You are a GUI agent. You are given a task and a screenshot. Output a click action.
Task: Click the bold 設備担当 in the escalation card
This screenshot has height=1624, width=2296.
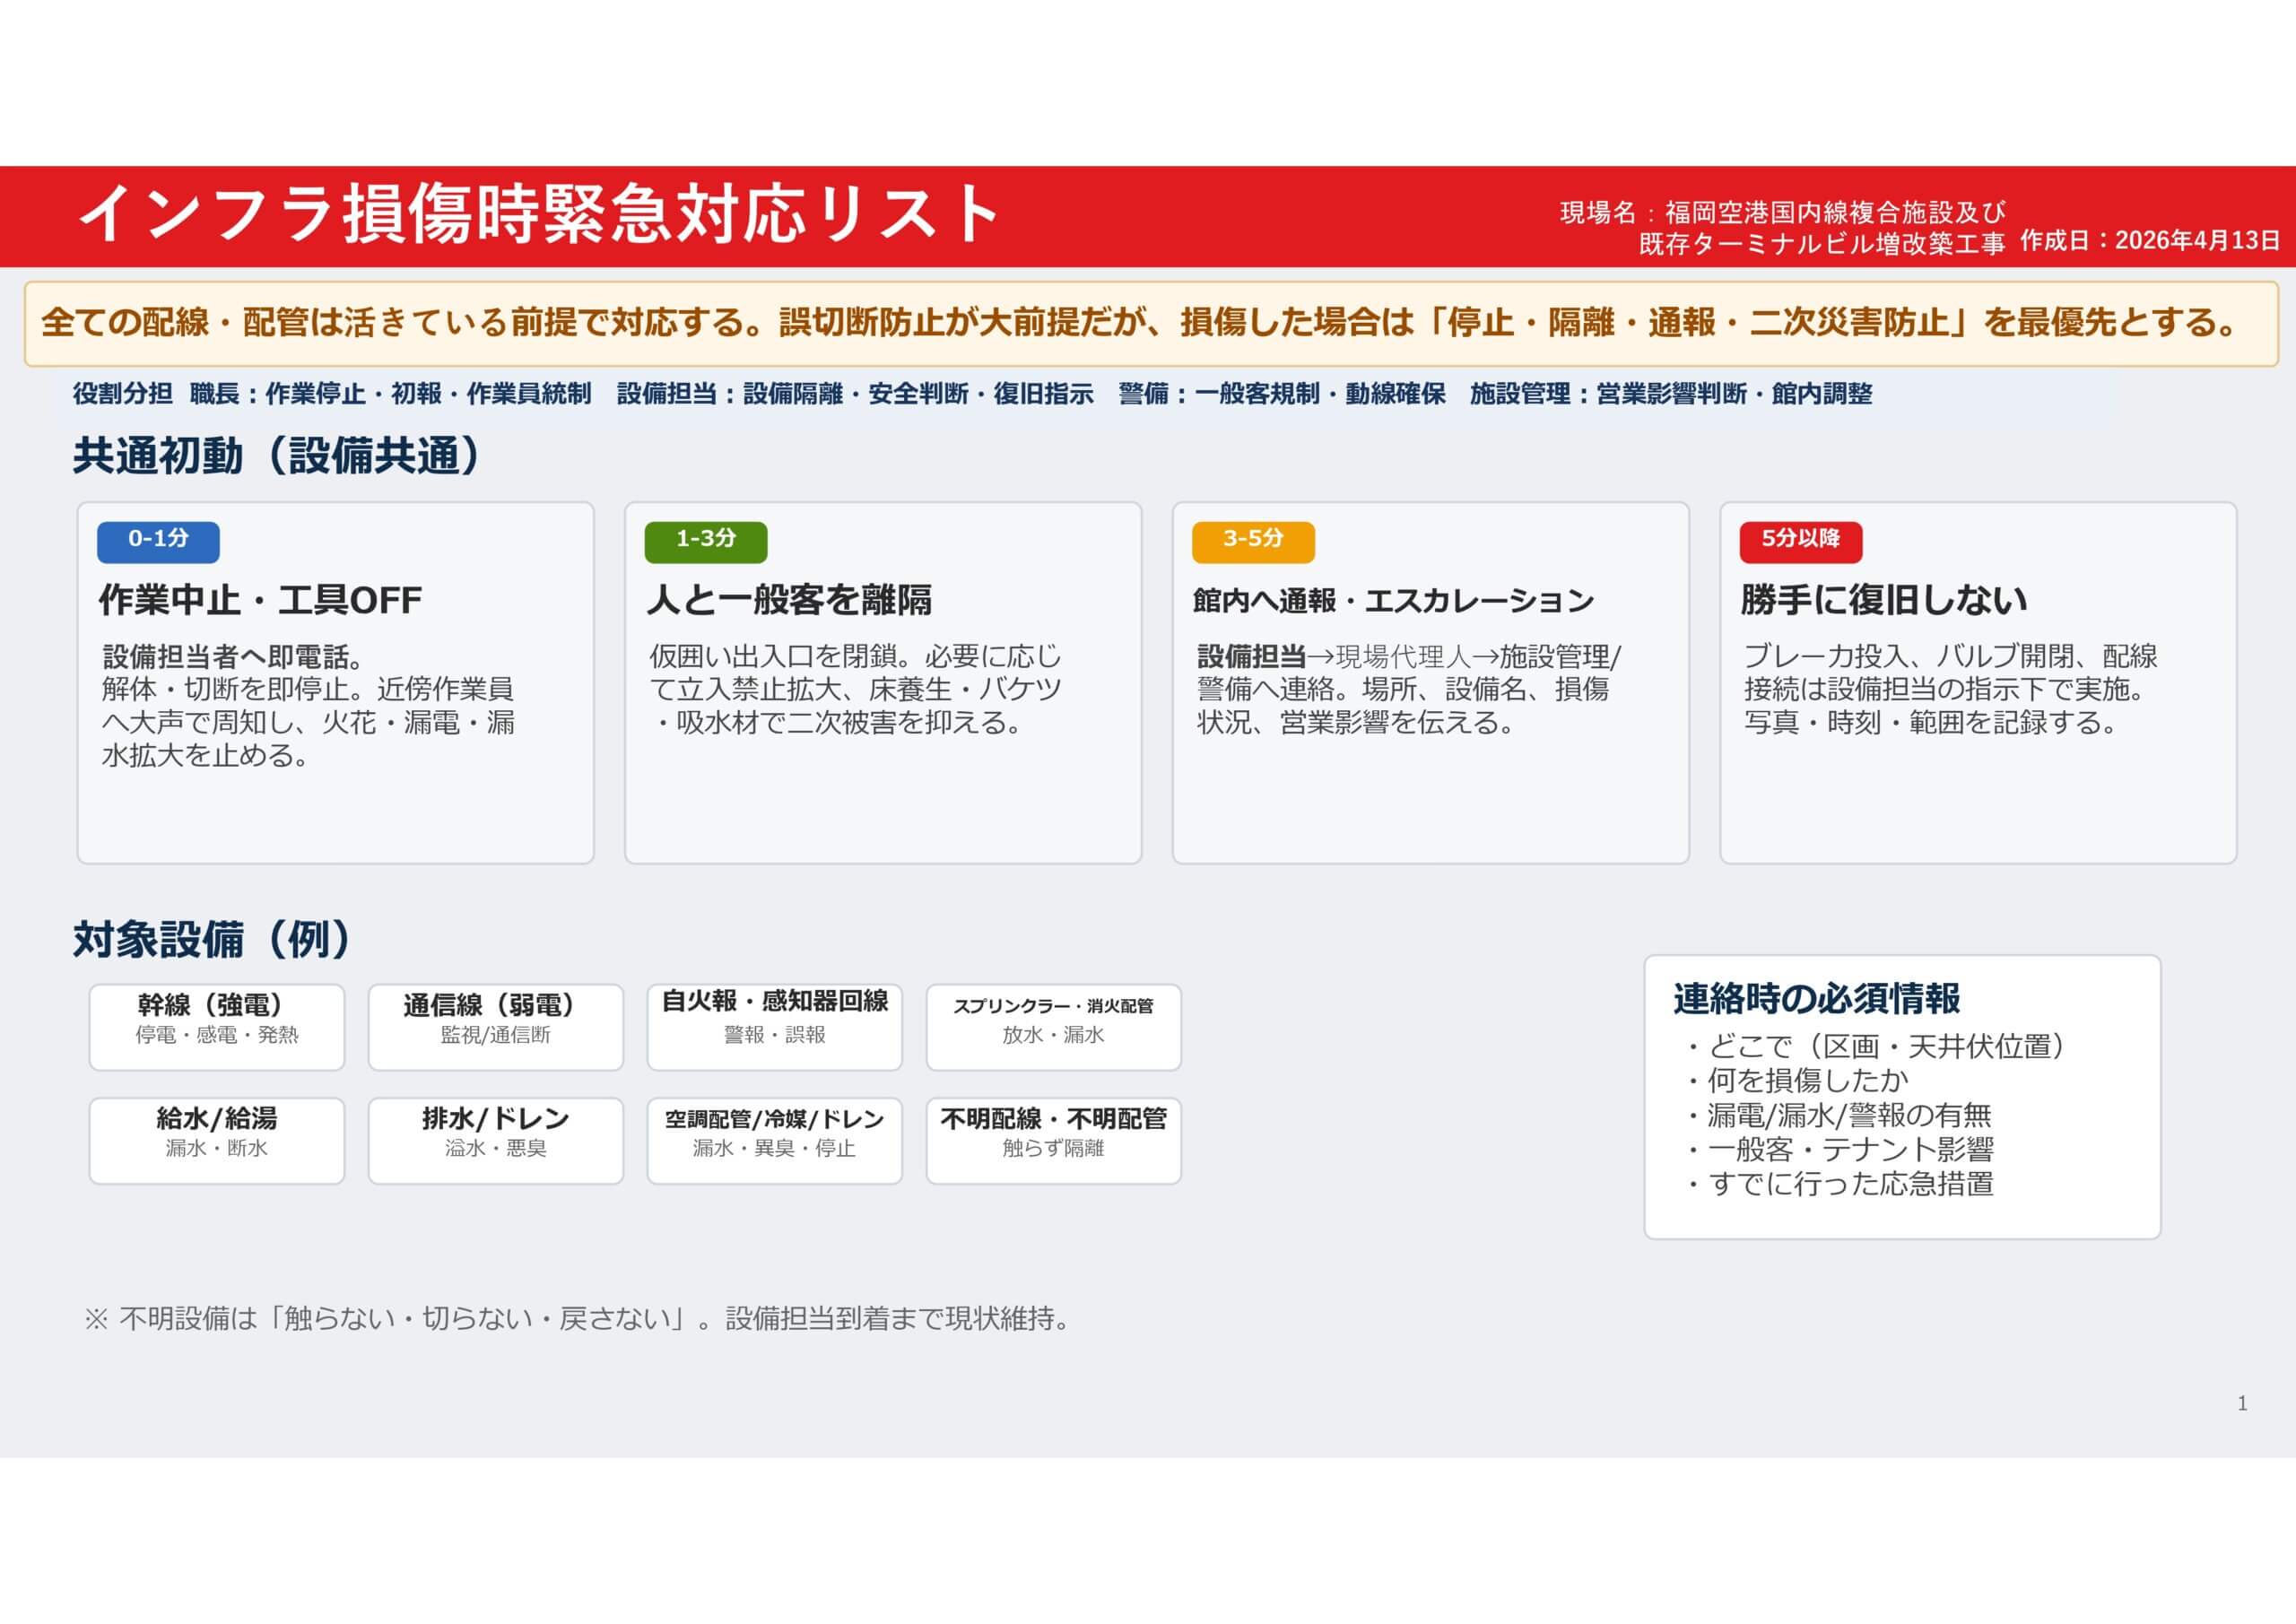pos(1251,657)
